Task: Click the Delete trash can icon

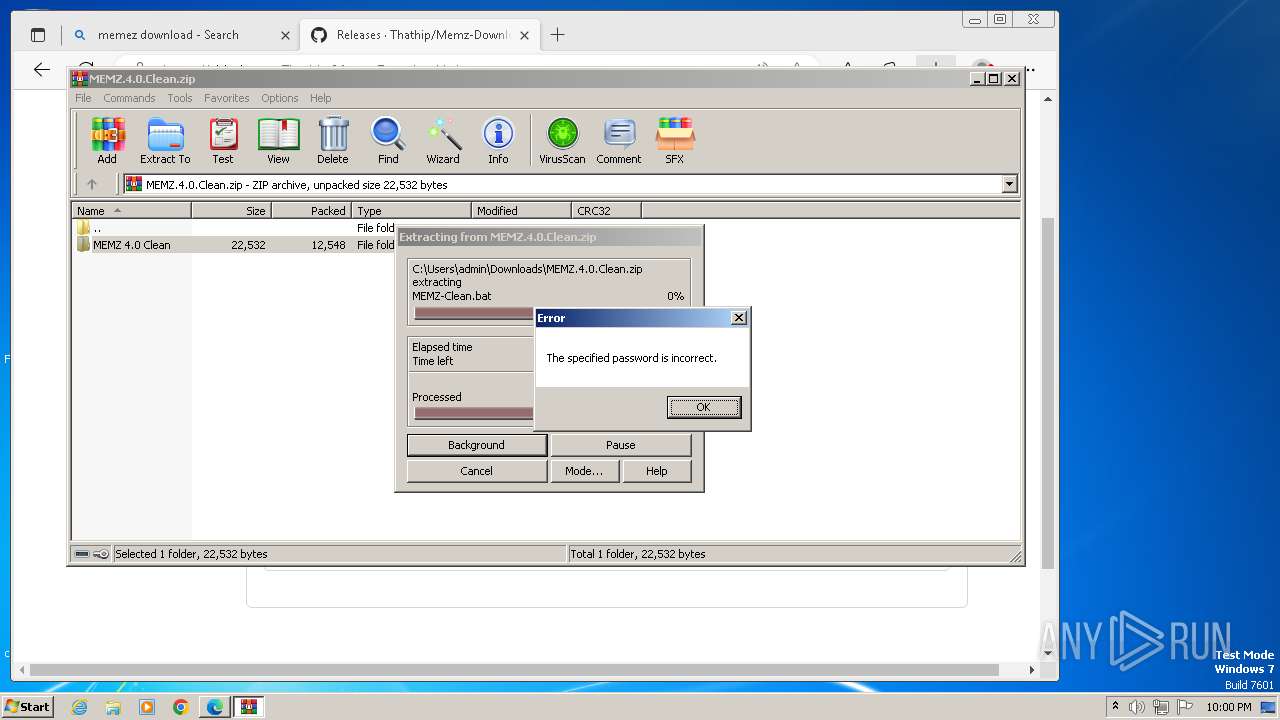Action: 333,140
